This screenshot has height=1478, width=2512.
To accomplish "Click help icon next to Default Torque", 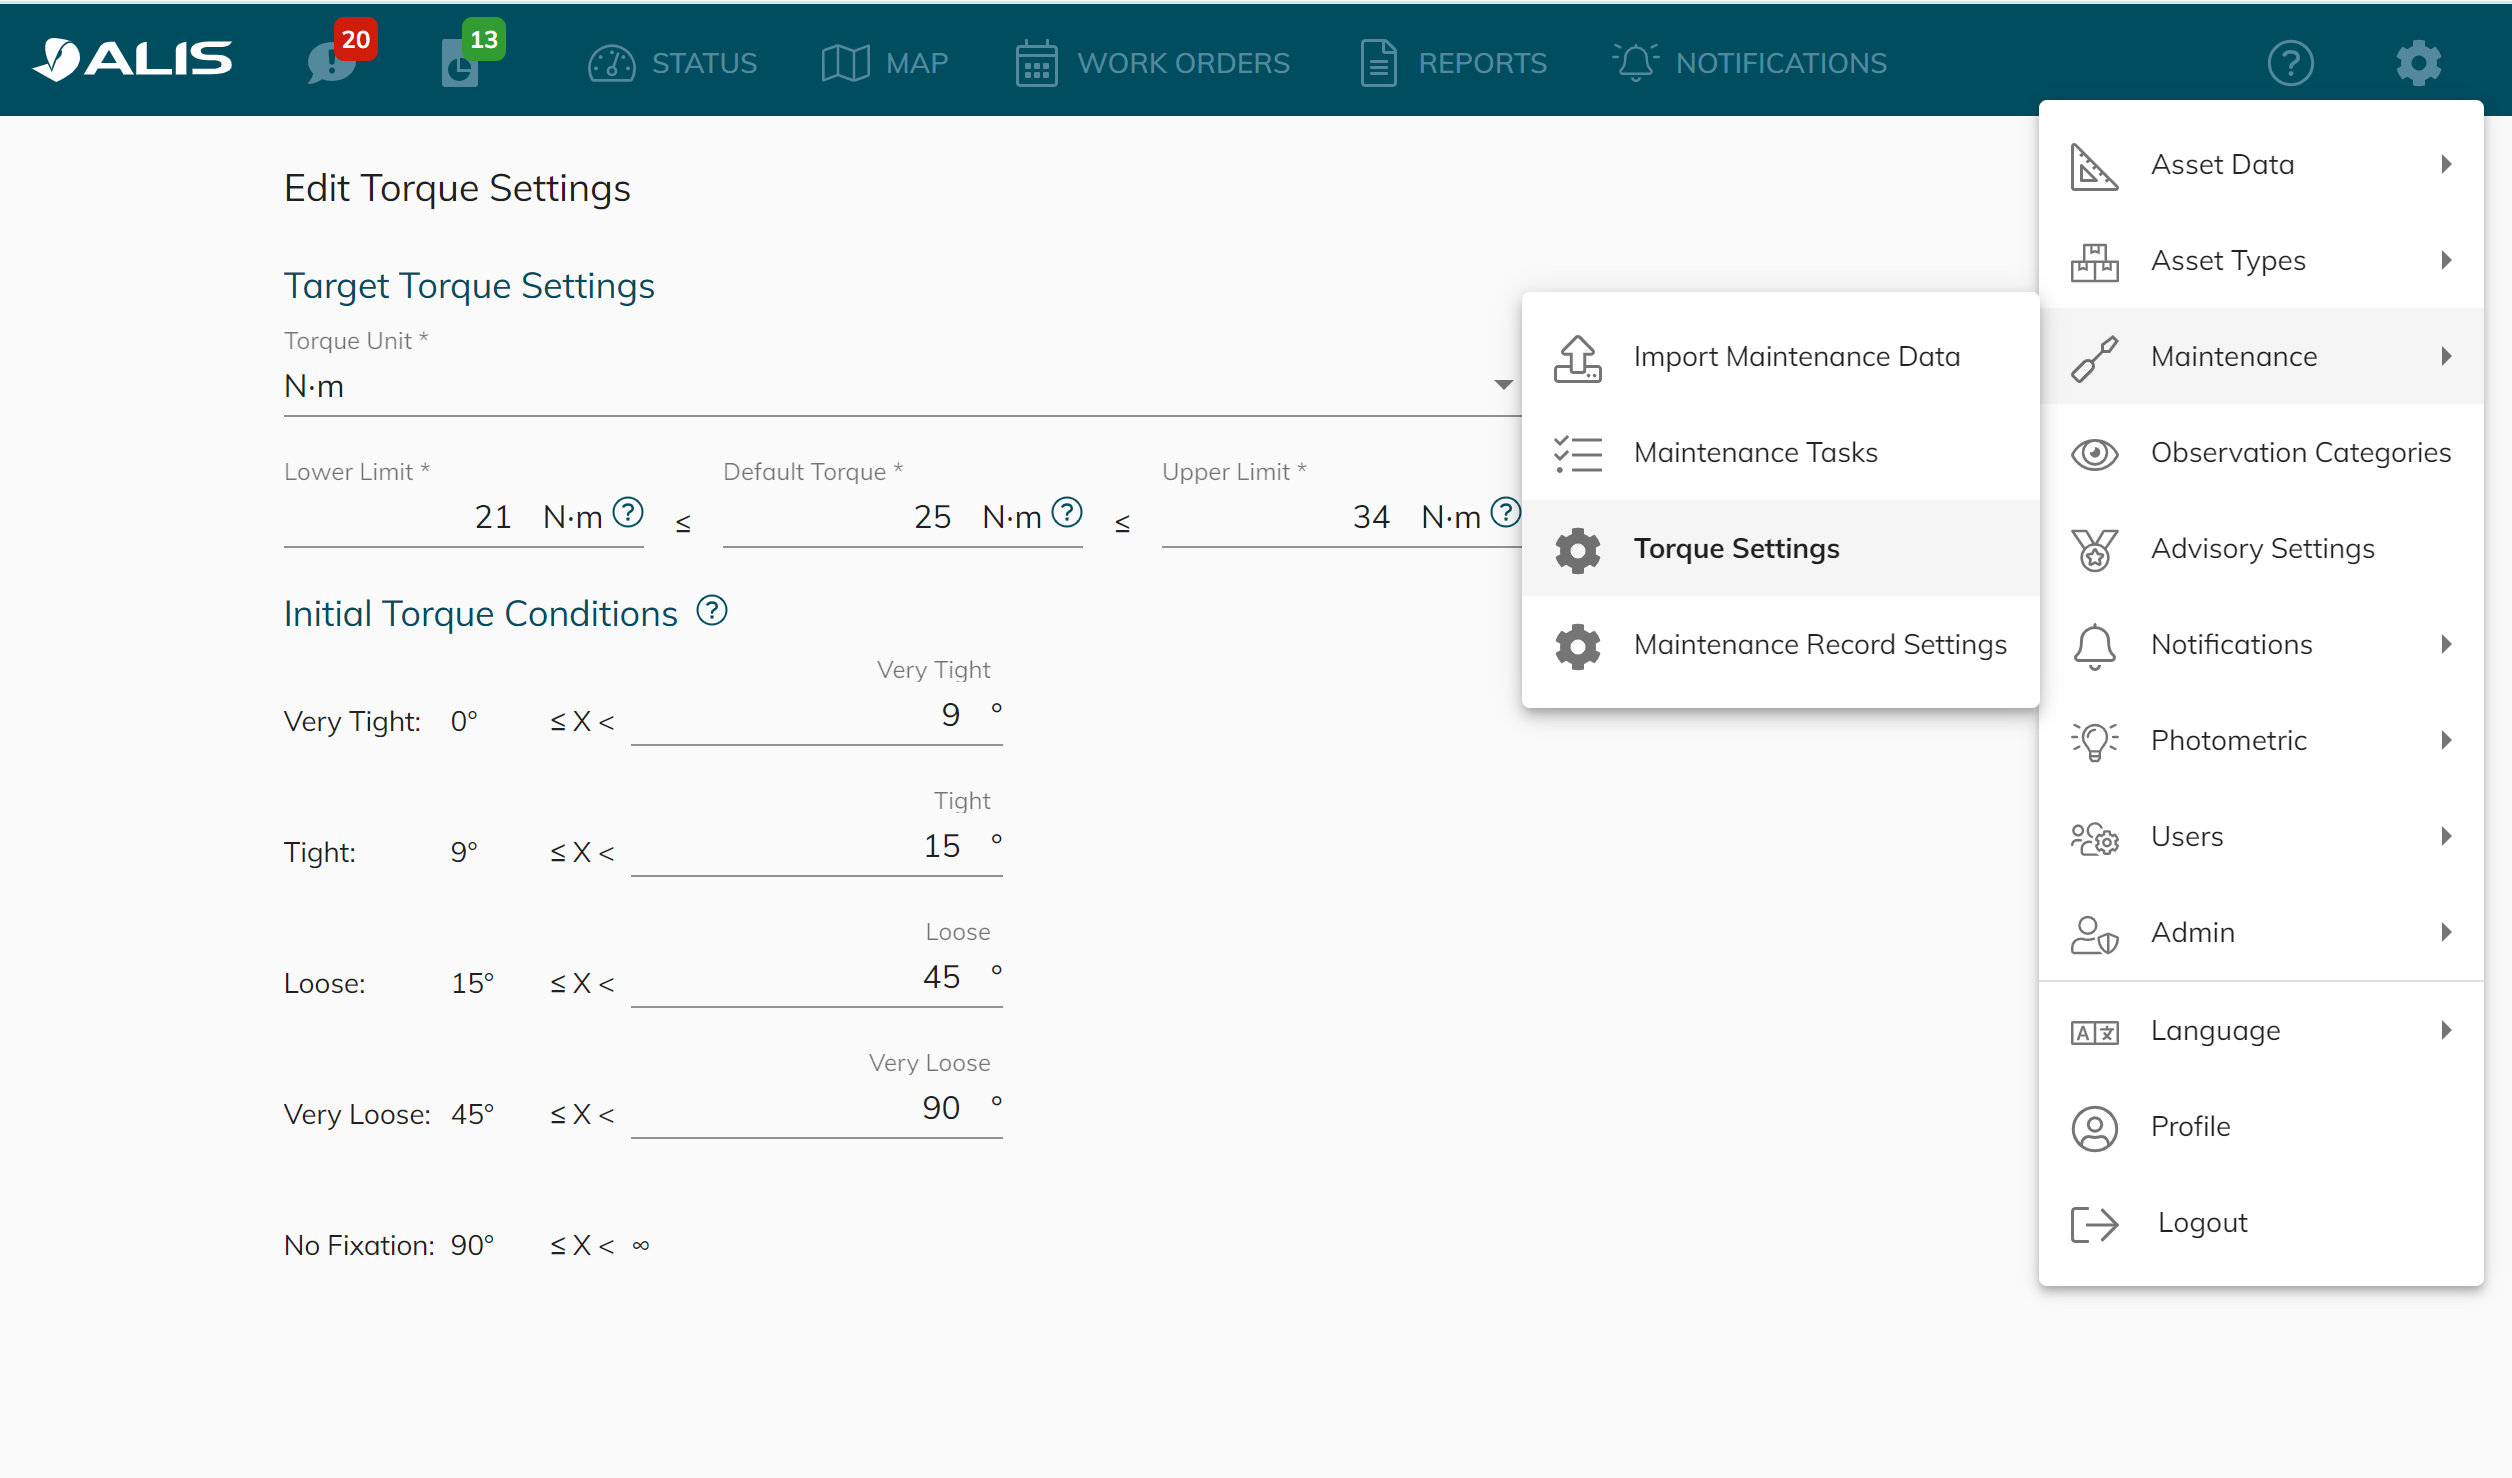I will coord(1067,513).
